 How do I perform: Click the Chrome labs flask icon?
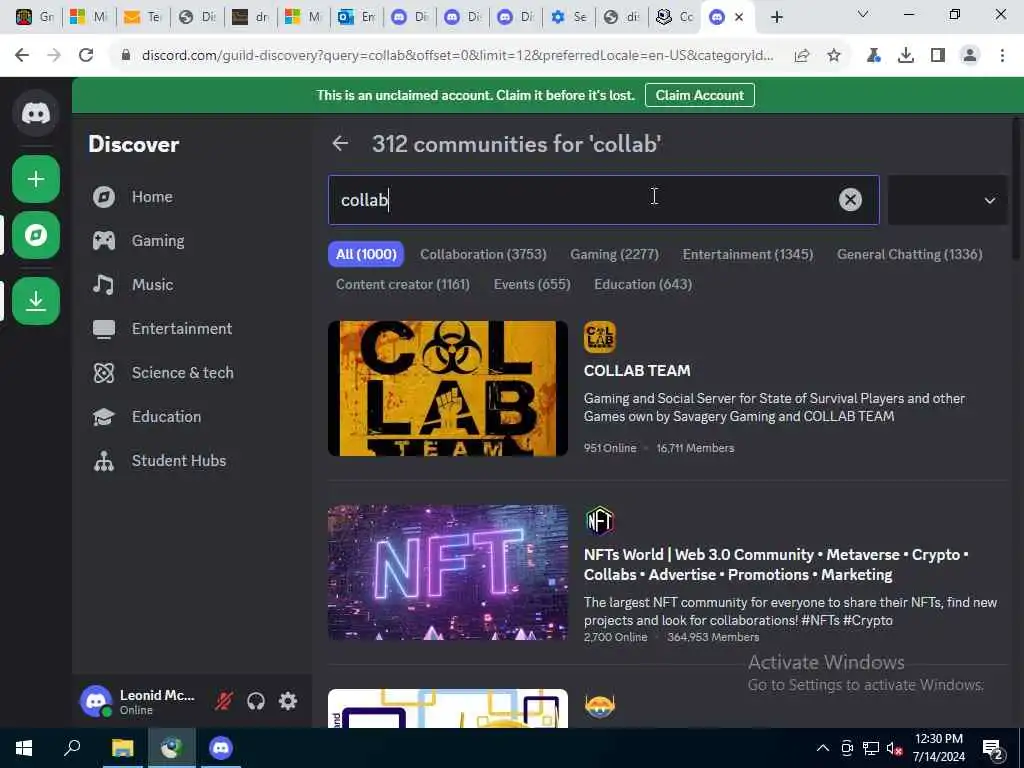874,56
